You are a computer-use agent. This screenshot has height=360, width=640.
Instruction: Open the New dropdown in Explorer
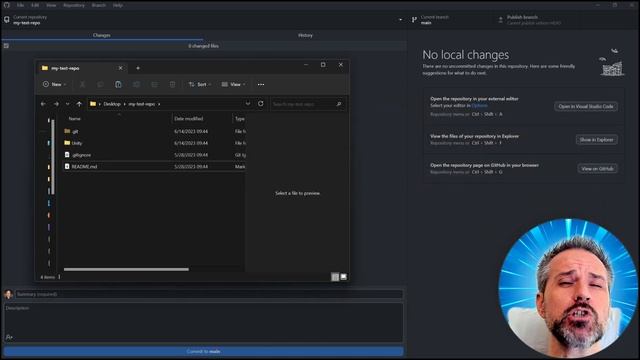point(54,84)
